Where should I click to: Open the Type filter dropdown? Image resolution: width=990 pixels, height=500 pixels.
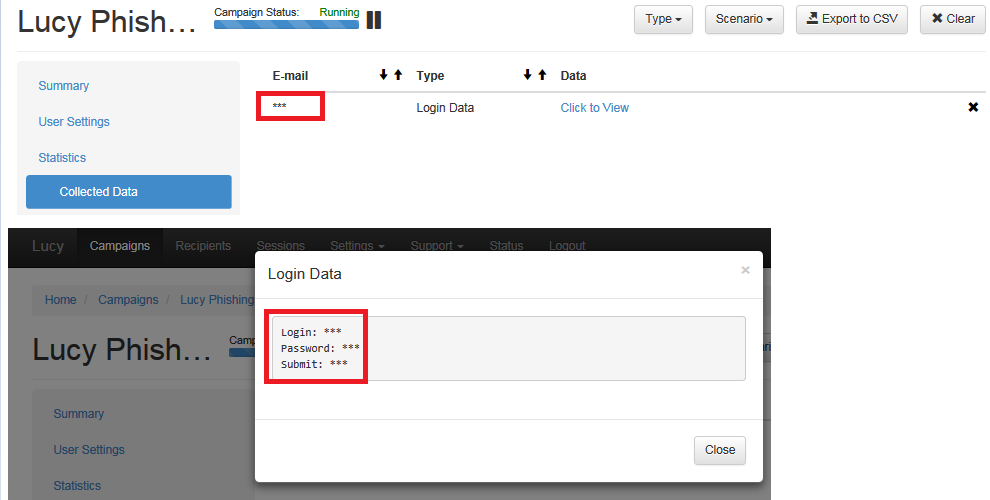(x=663, y=19)
